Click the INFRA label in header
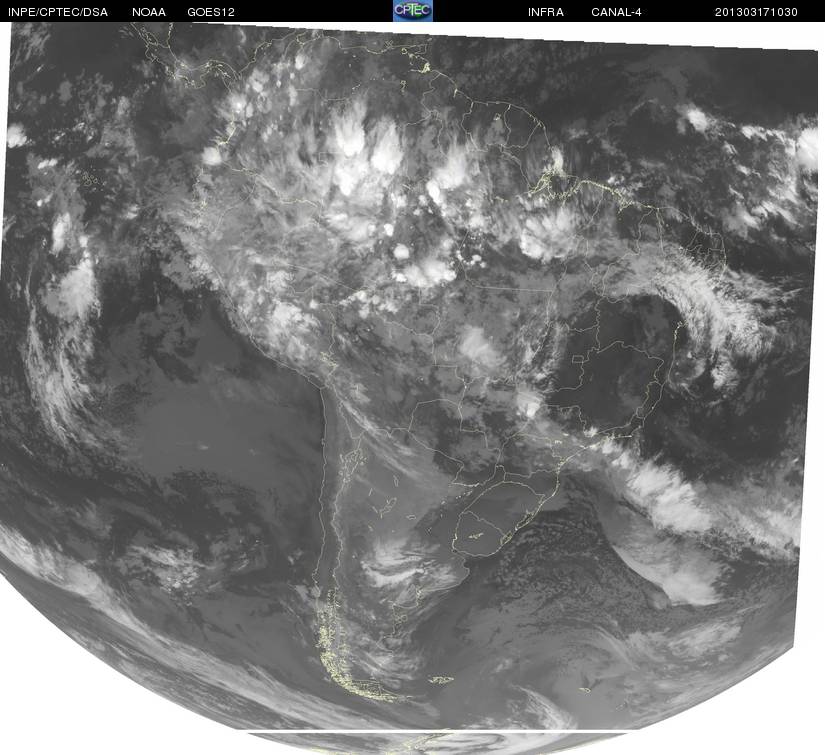 coord(546,12)
